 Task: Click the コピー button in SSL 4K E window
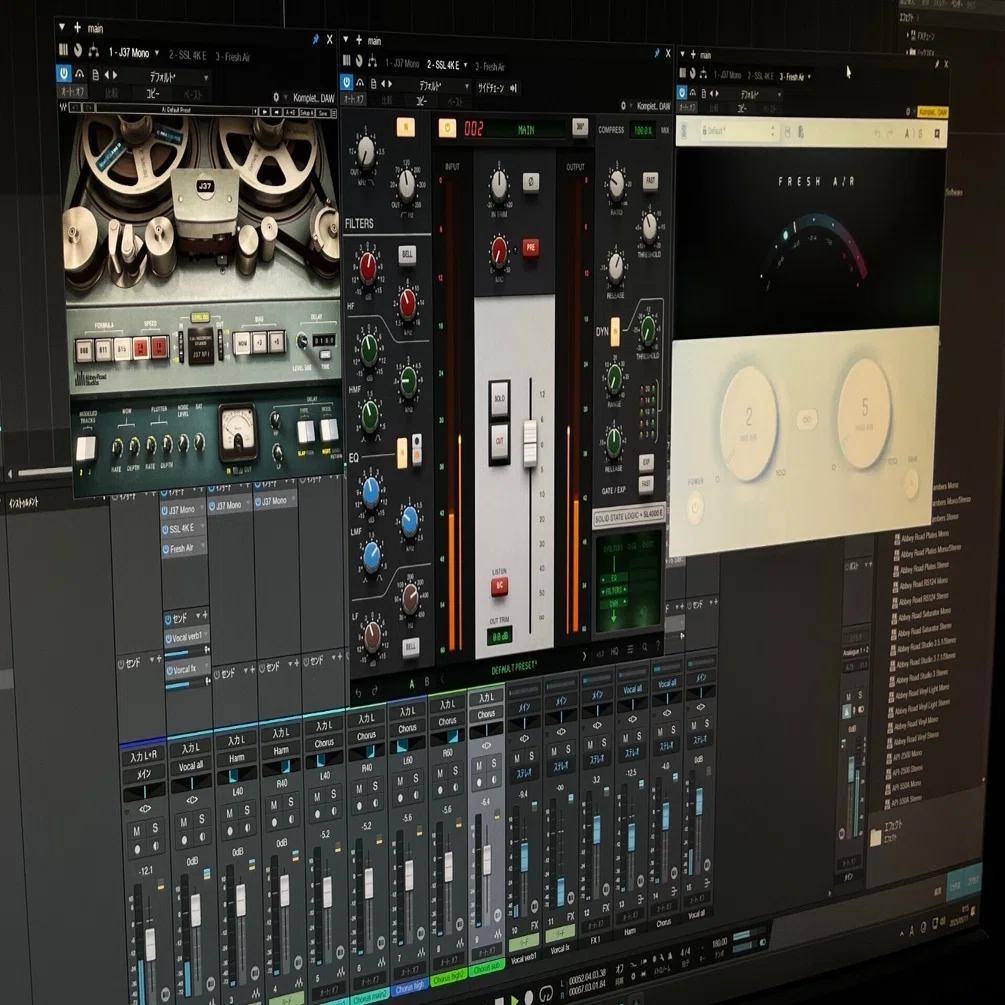pos(421,101)
